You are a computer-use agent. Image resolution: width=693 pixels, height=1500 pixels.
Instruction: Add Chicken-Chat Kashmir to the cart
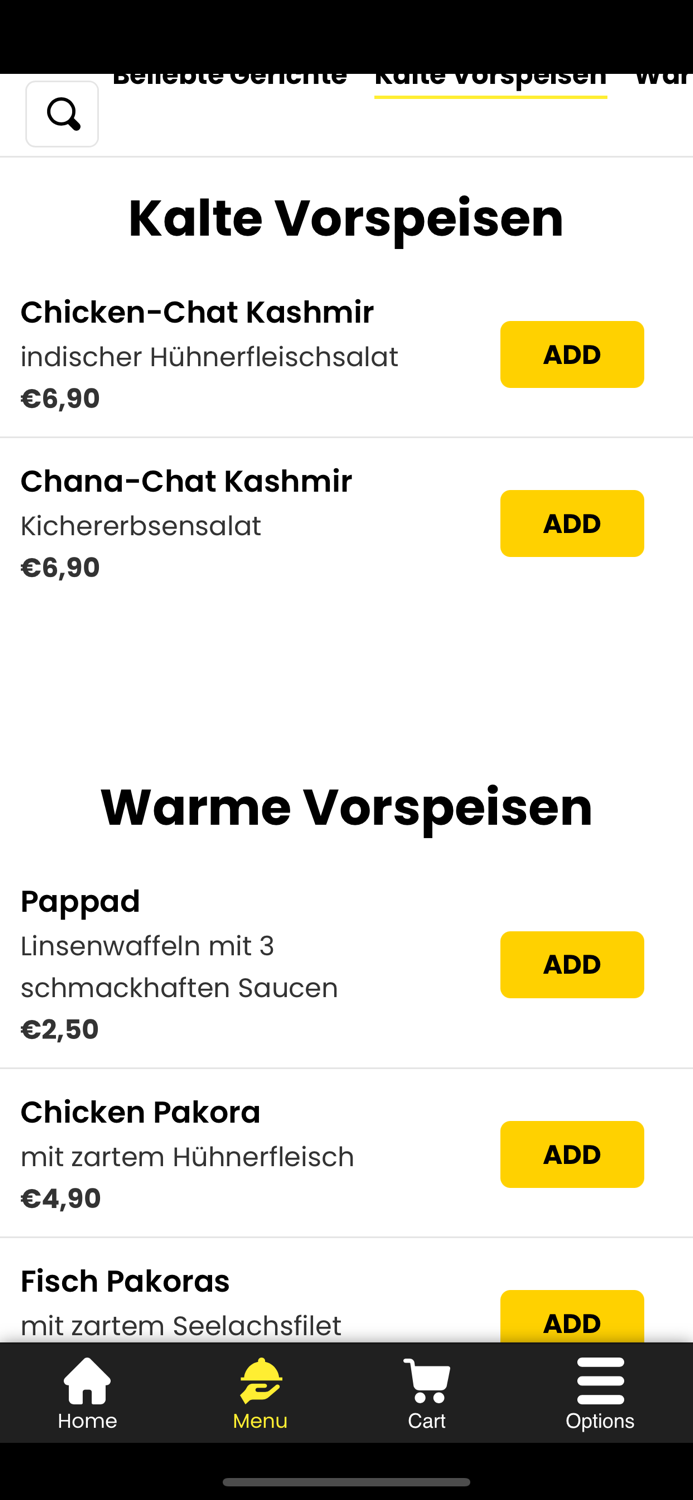[572, 354]
